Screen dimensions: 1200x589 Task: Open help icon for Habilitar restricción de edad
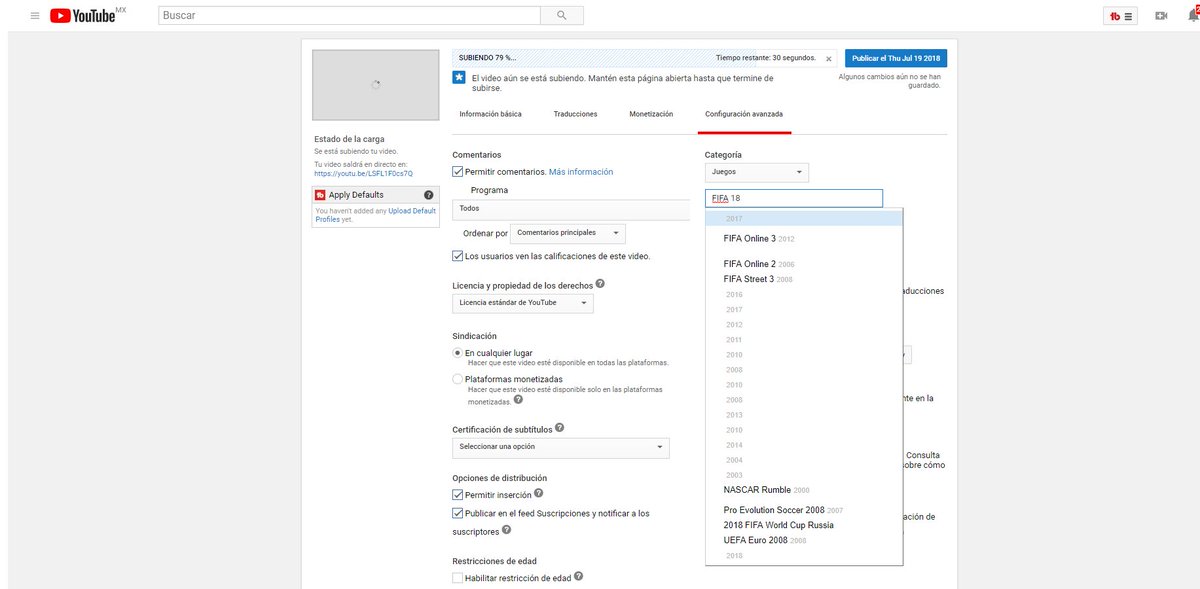(x=578, y=577)
